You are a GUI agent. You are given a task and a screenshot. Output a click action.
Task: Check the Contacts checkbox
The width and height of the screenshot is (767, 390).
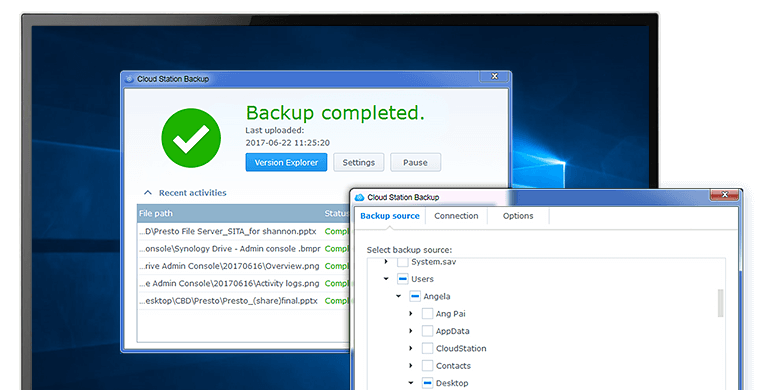point(427,366)
